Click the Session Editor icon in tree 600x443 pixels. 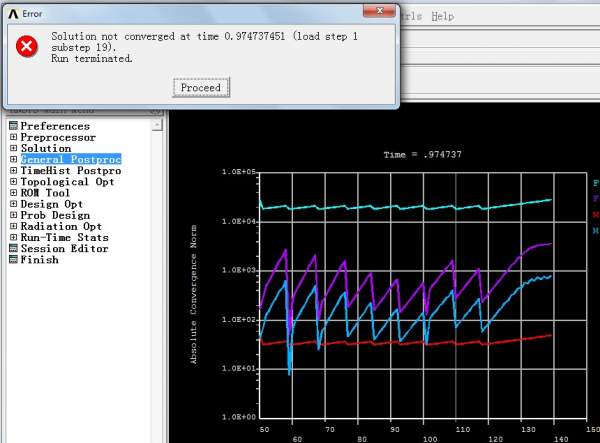point(13,248)
